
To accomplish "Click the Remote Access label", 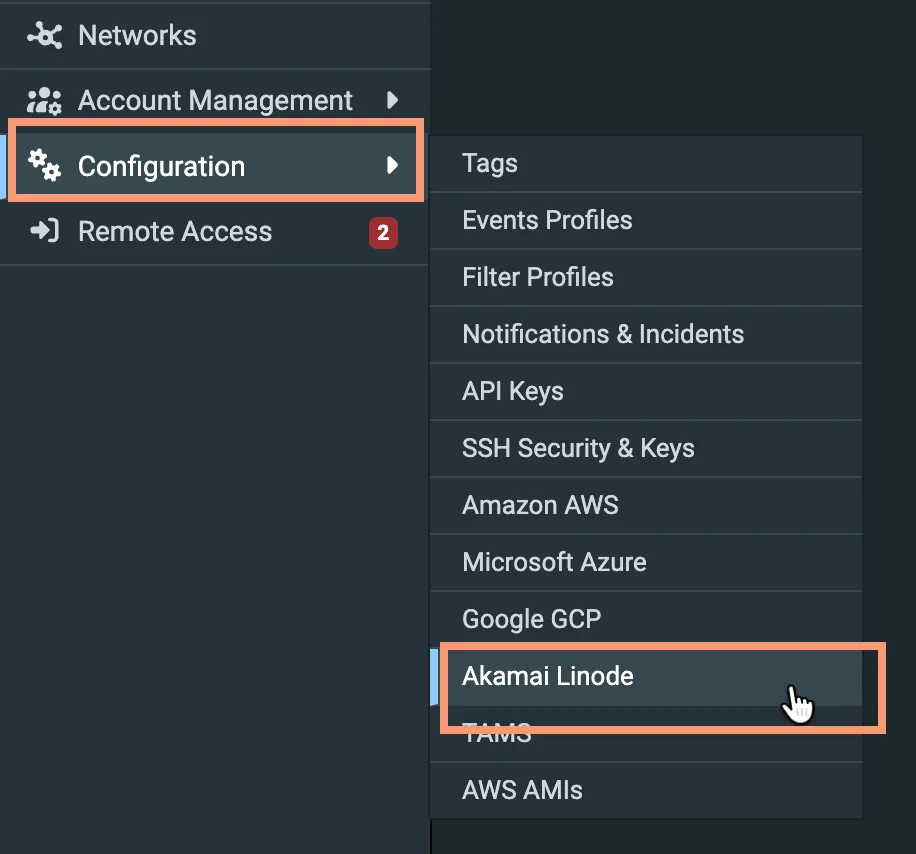I will [175, 231].
